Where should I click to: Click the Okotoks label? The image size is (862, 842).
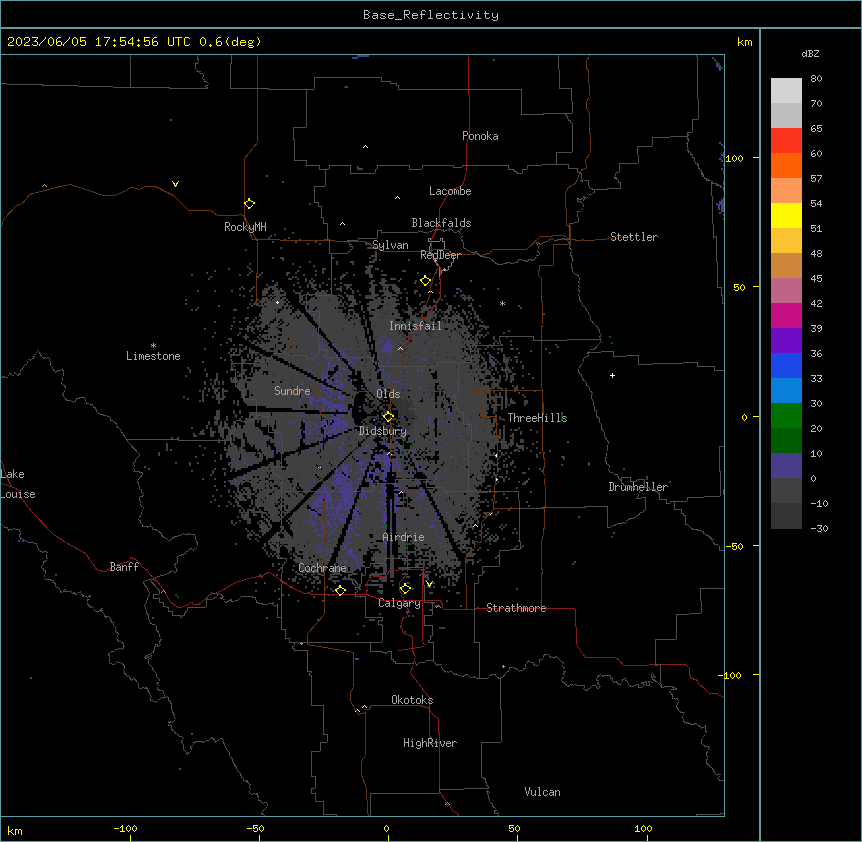(412, 700)
